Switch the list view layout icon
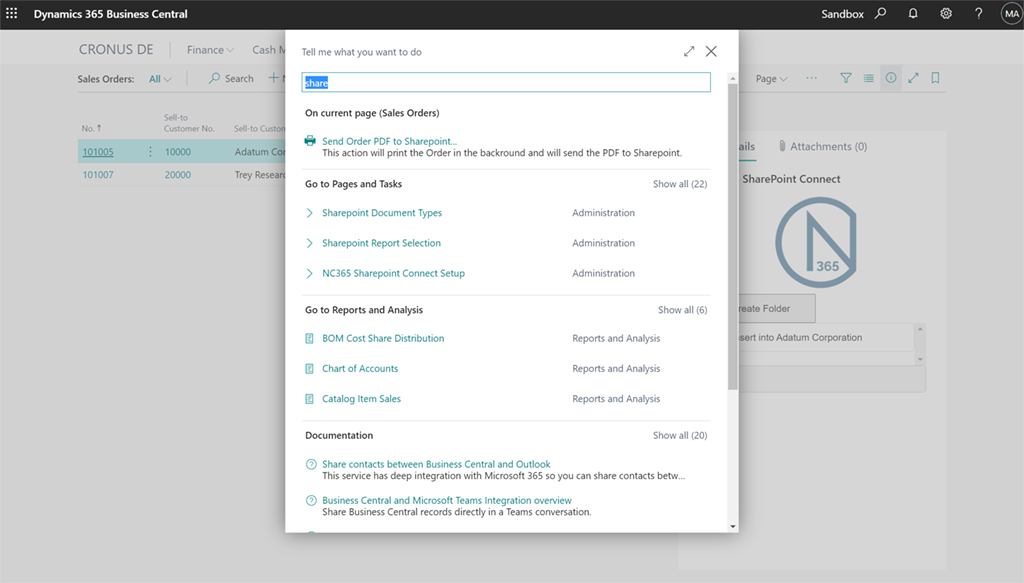This screenshot has width=1024, height=583. 869,78
